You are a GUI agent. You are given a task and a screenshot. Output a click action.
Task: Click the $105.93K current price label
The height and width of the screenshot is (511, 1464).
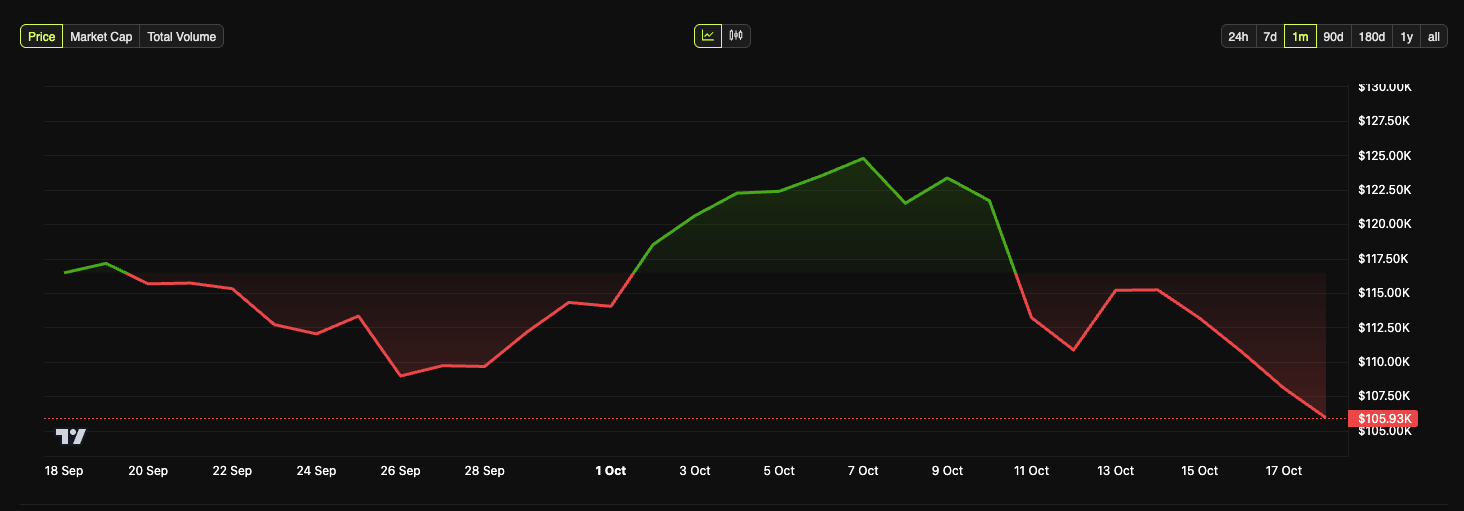(x=1384, y=418)
